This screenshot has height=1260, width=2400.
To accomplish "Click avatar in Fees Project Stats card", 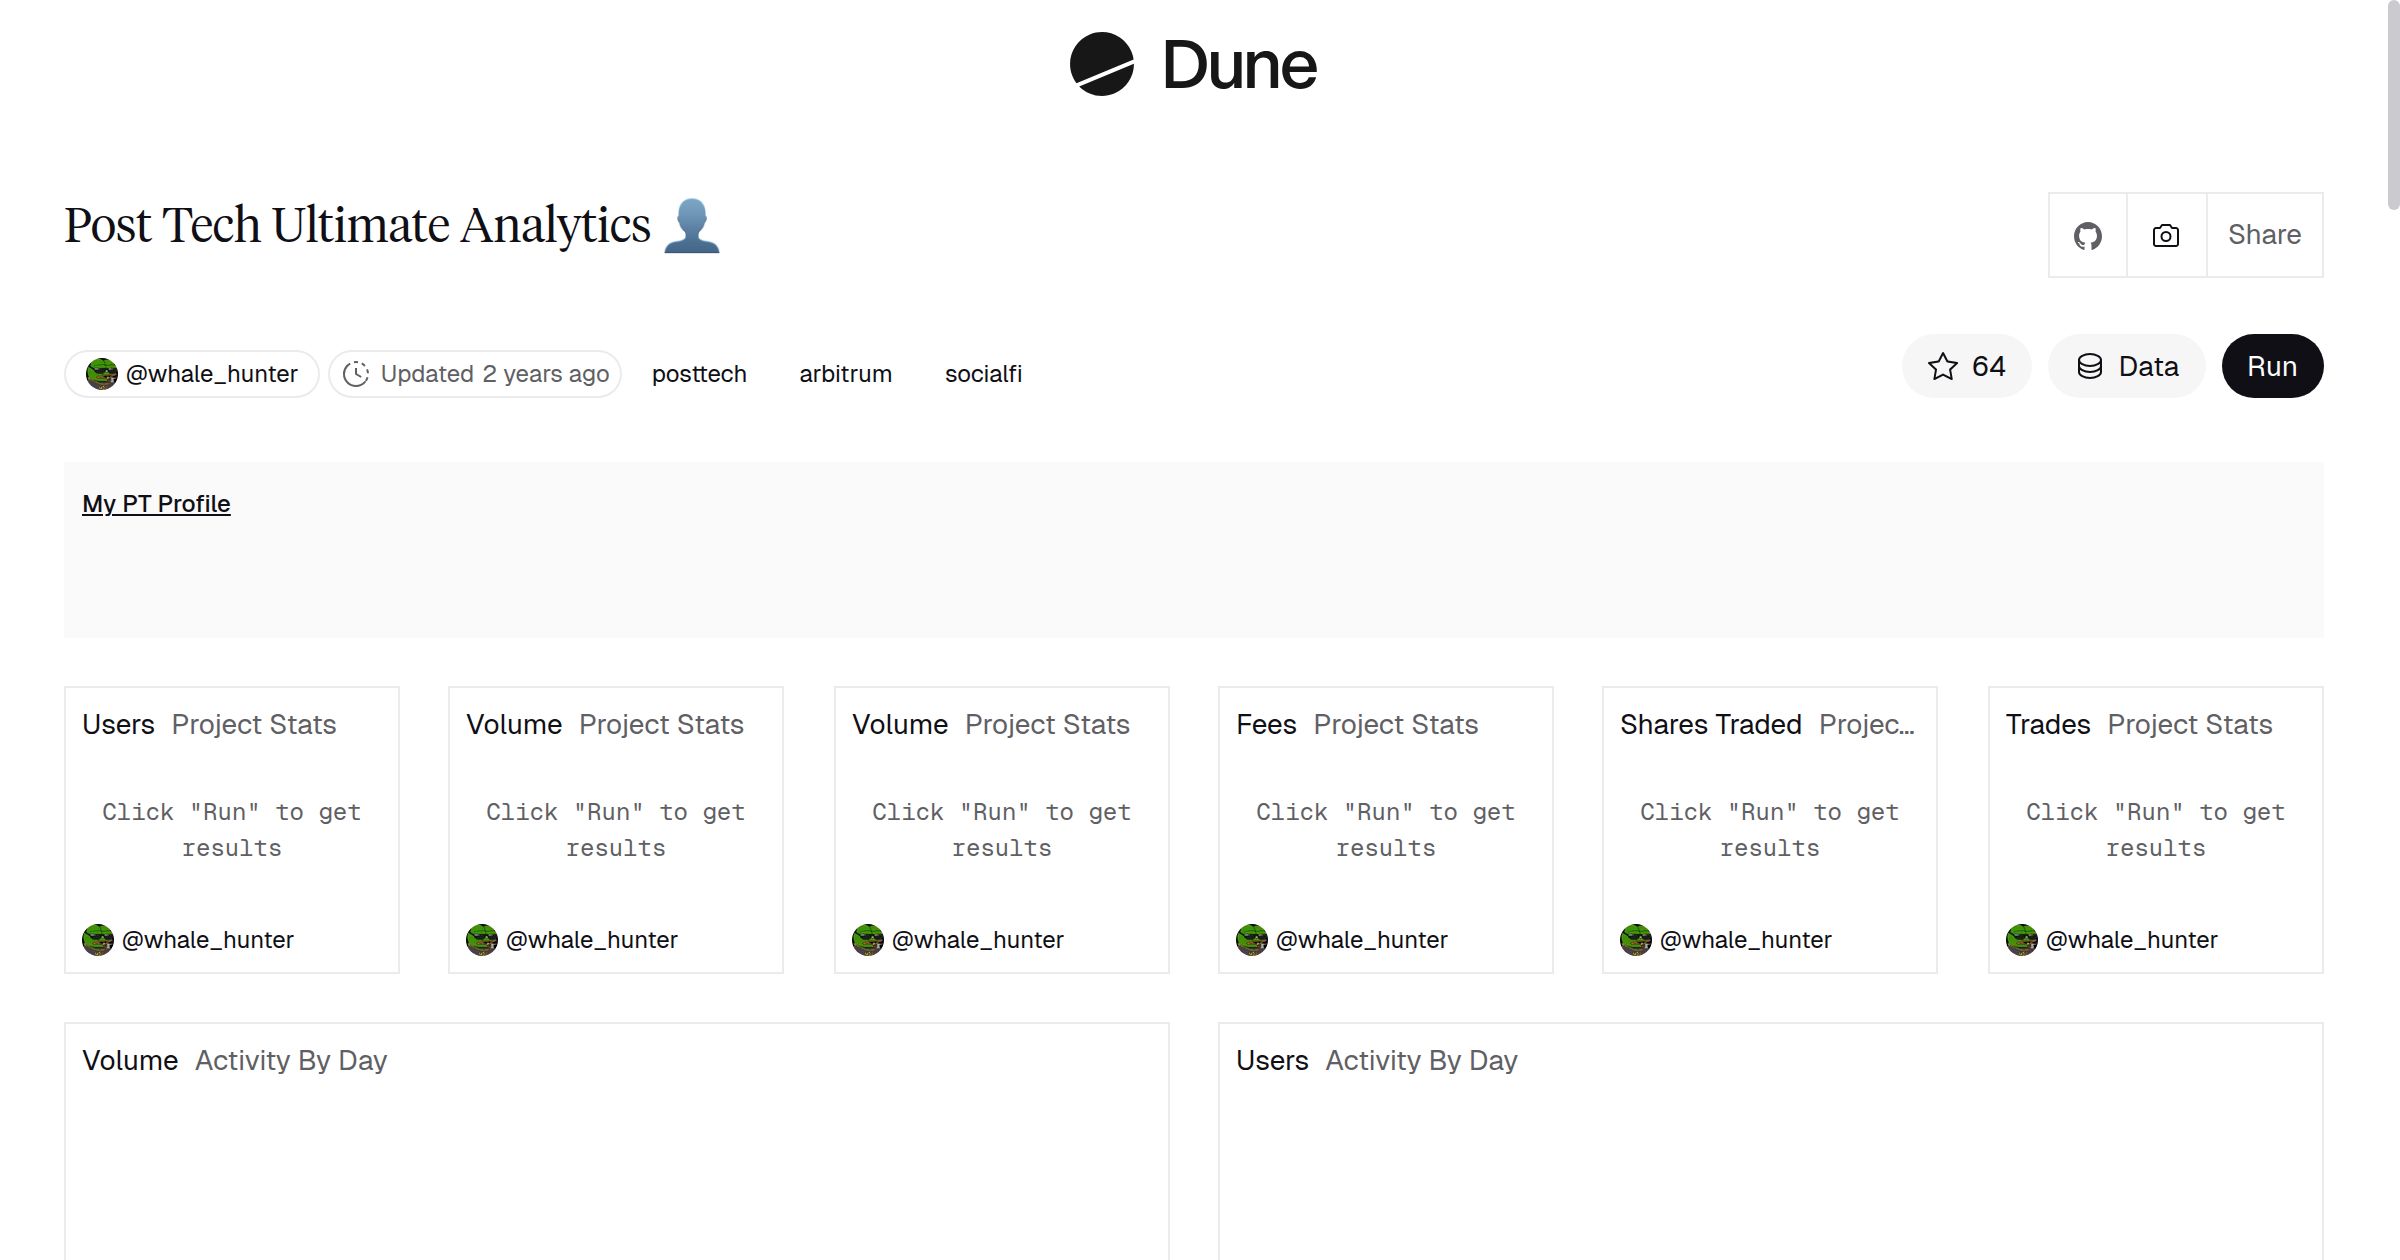I will [1251, 940].
